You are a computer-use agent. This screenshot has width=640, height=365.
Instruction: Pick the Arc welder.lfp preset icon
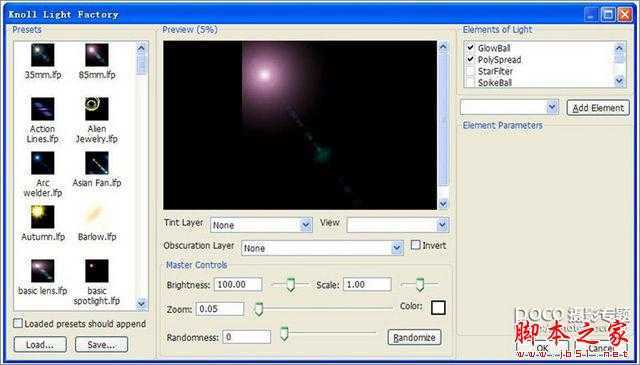[x=43, y=163]
